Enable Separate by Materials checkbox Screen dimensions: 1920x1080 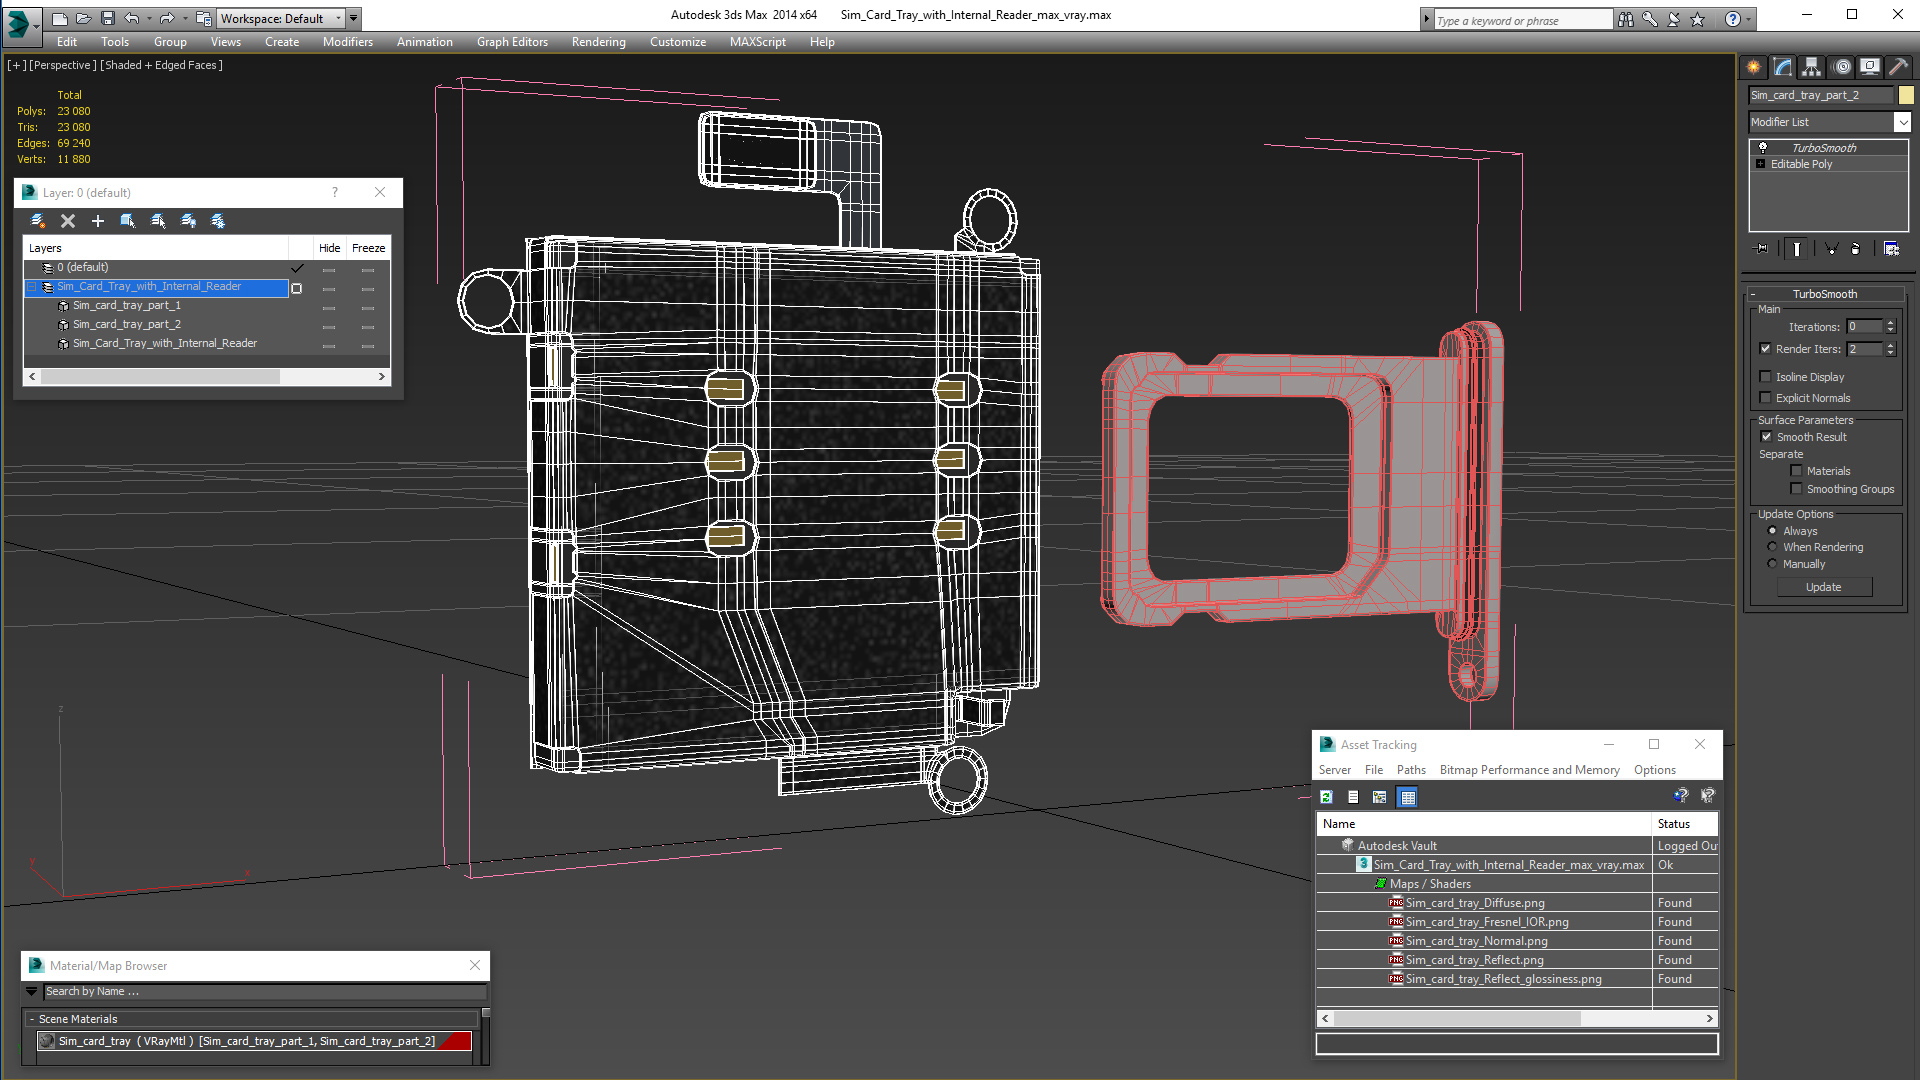1796,471
